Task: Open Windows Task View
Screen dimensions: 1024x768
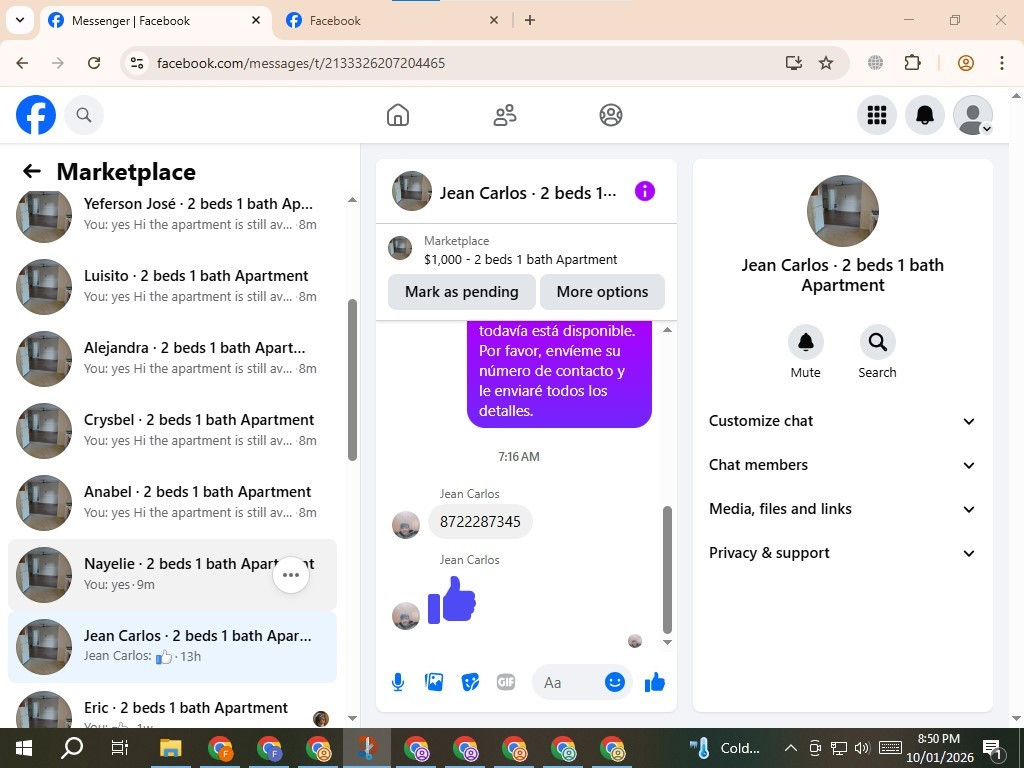Action: (x=120, y=748)
